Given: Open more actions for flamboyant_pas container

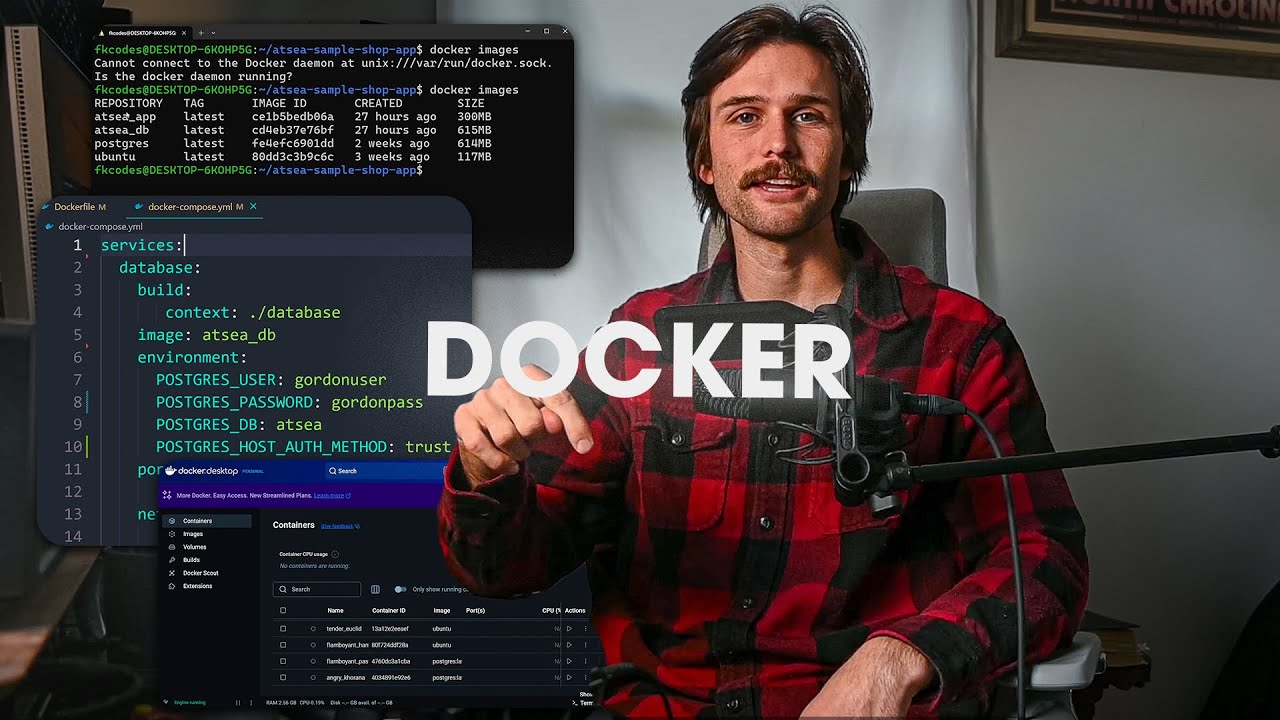Looking at the screenshot, I should pos(585,661).
